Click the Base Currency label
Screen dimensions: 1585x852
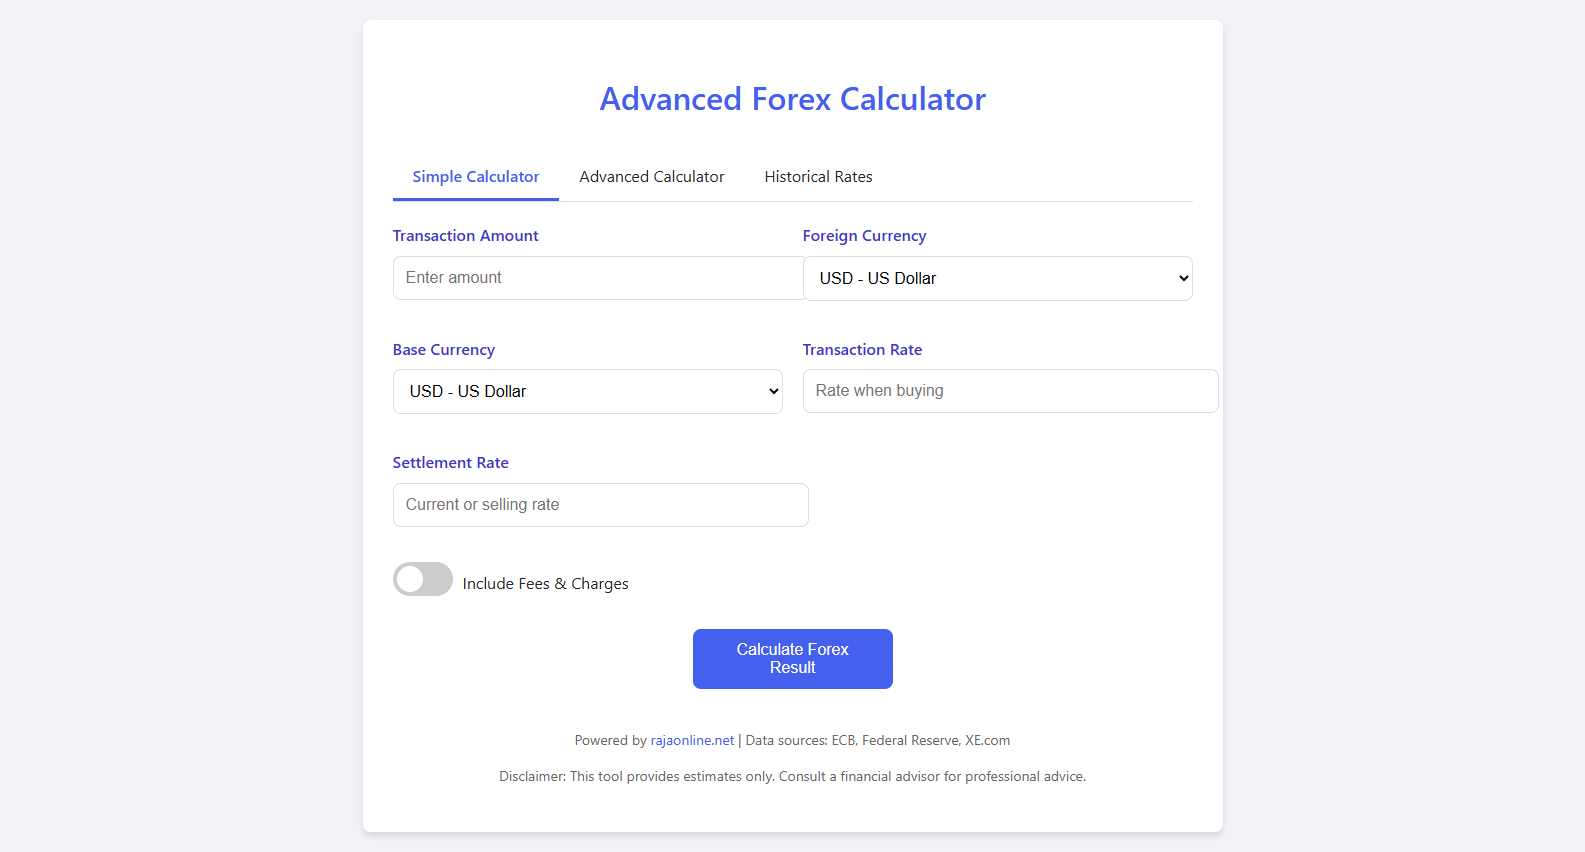pos(444,350)
